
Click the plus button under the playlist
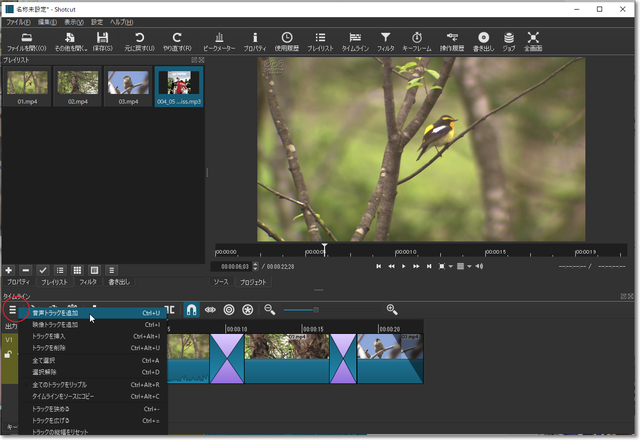pyautogui.click(x=9, y=270)
